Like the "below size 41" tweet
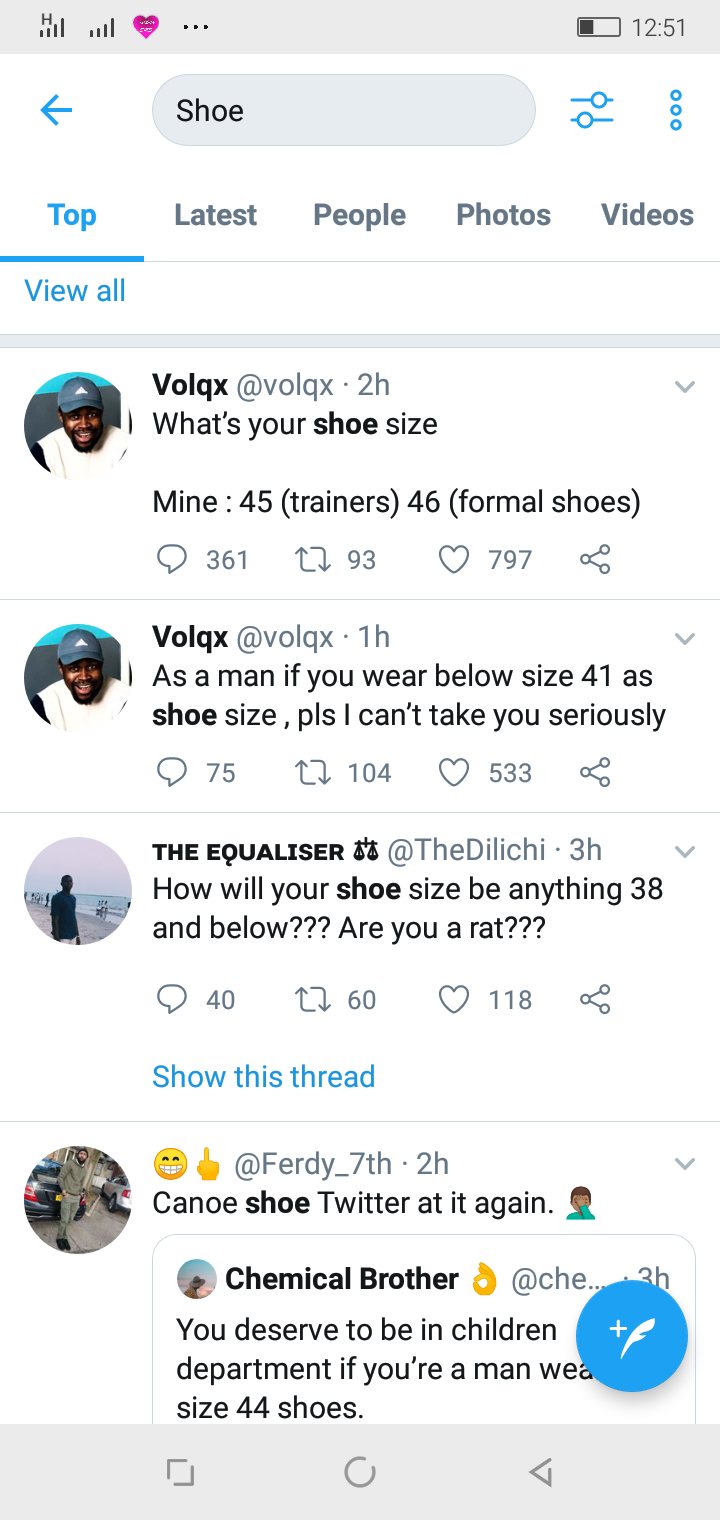720x1520 pixels. pos(454,772)
